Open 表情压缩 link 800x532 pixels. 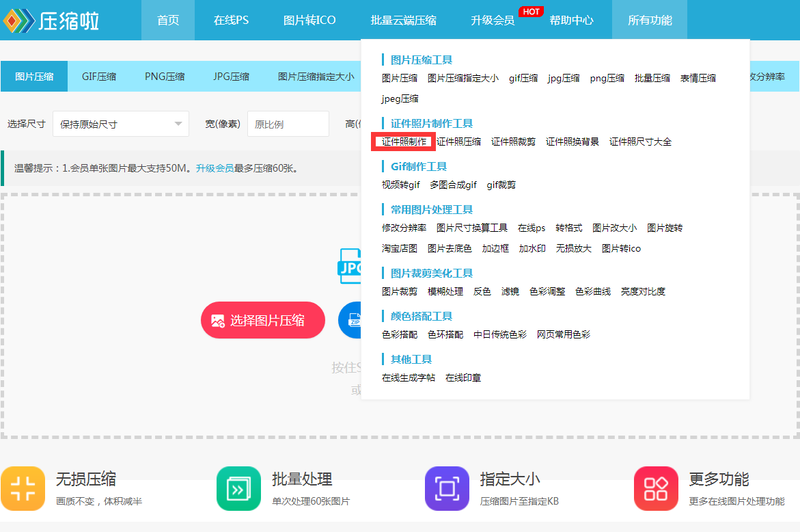[698, 78]
